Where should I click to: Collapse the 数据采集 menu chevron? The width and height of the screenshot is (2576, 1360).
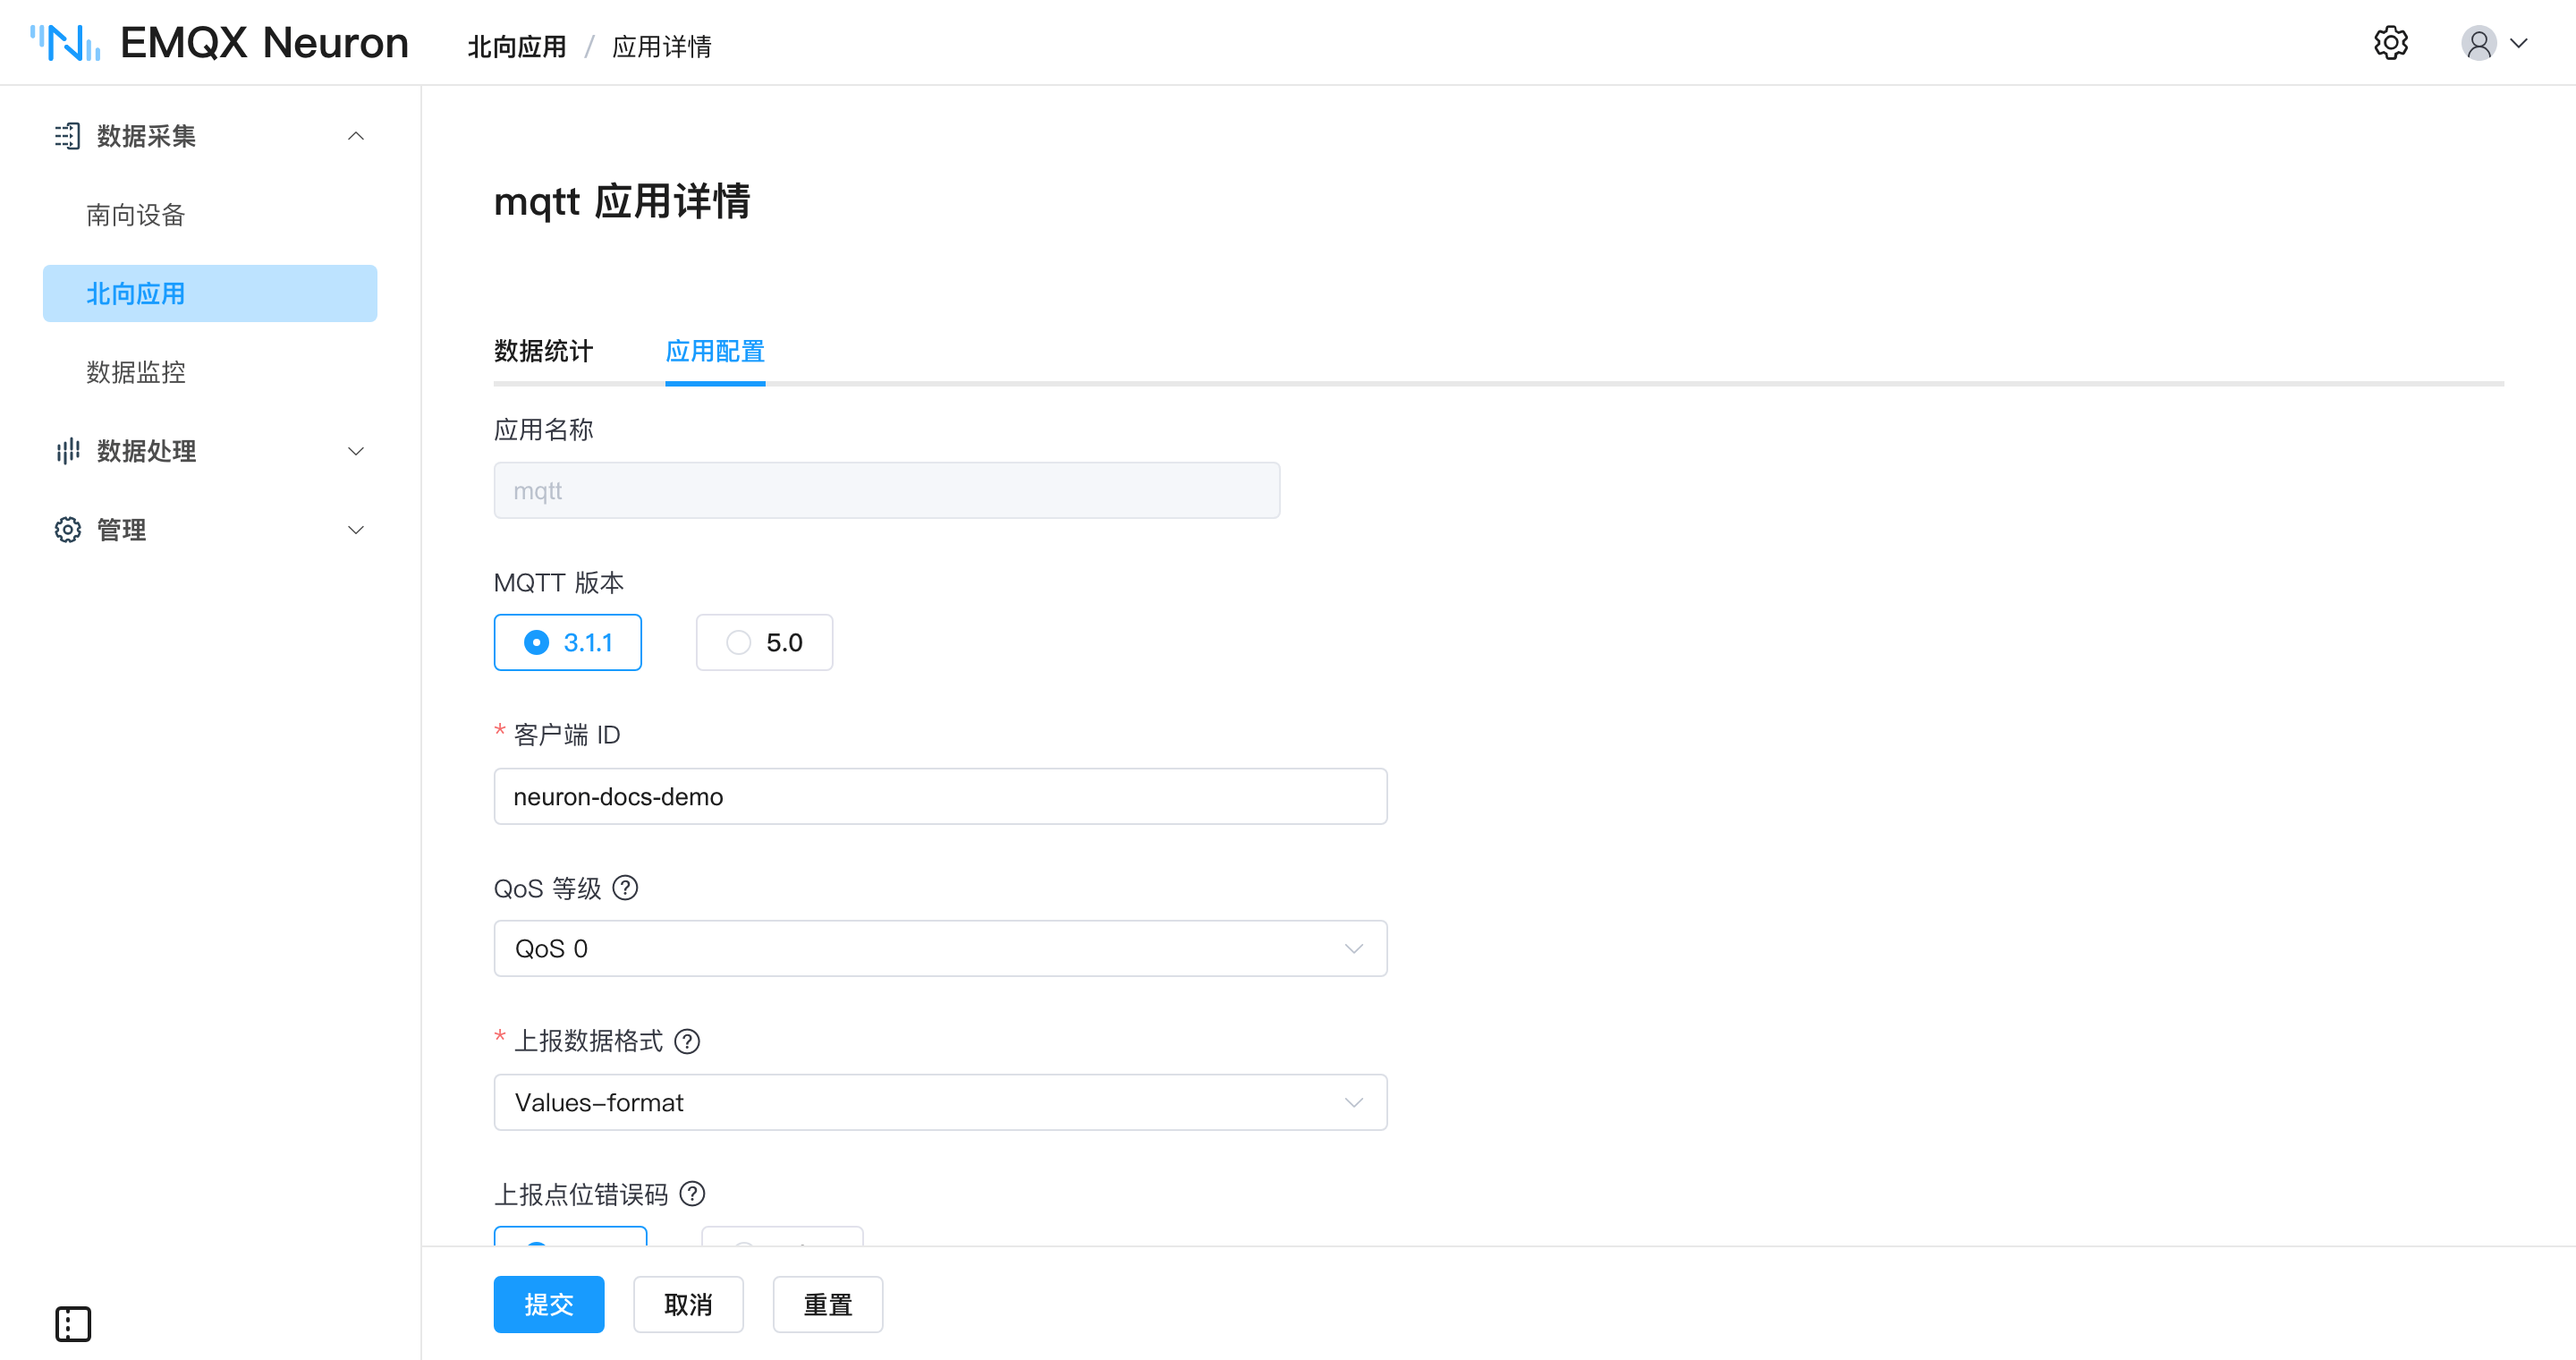tap(355, 136)
